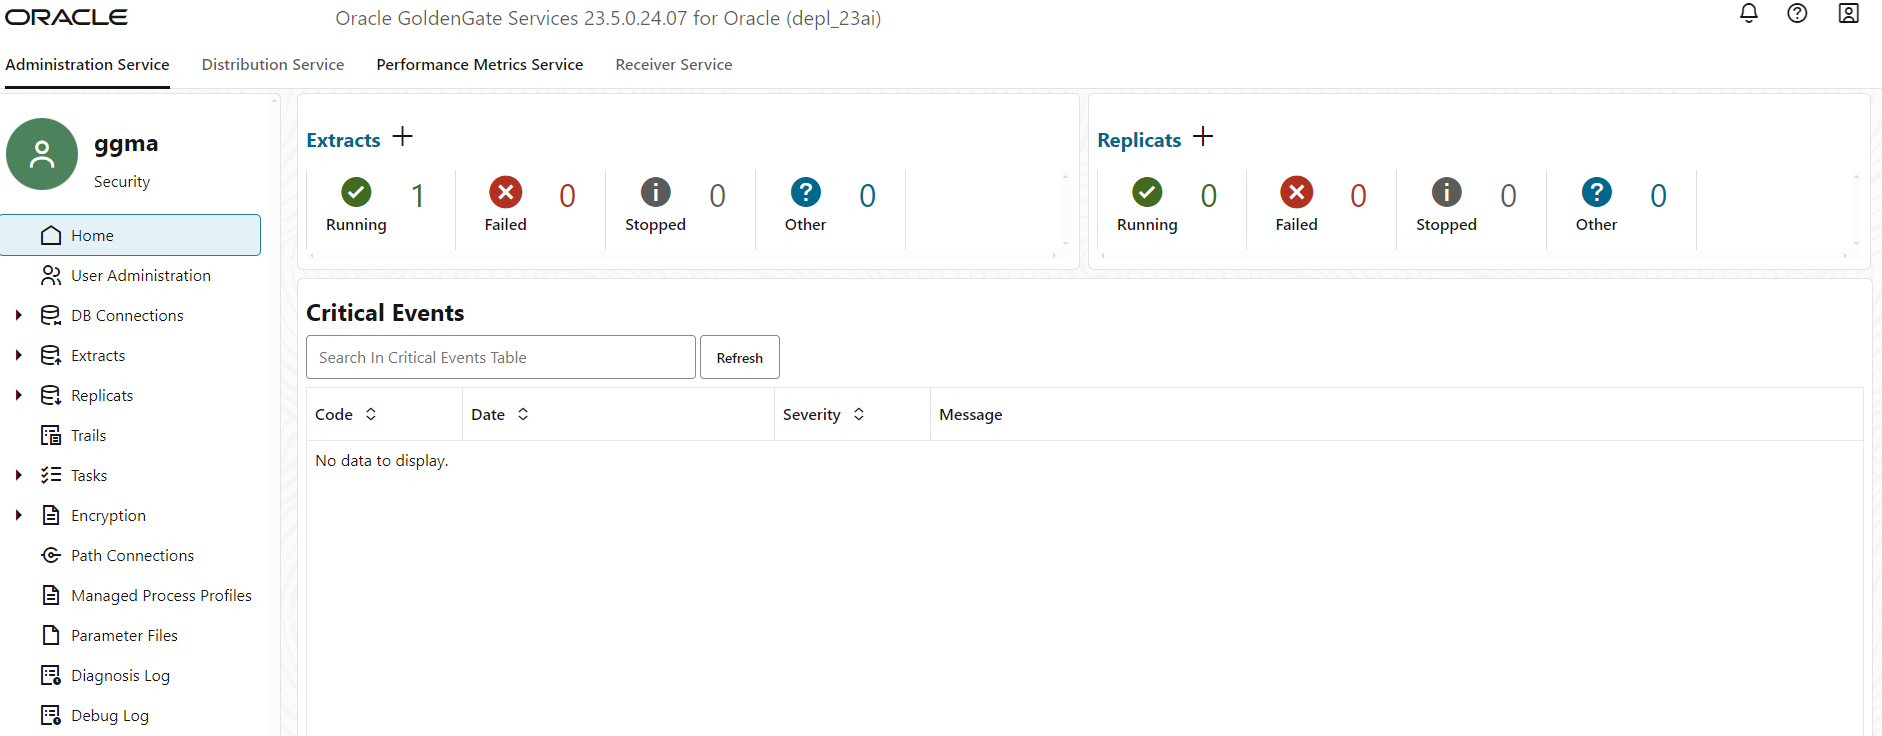Screen dimensions: 1882x736
Task: Click the Extracts Failed count 0
Action: (x=567, y=196)
